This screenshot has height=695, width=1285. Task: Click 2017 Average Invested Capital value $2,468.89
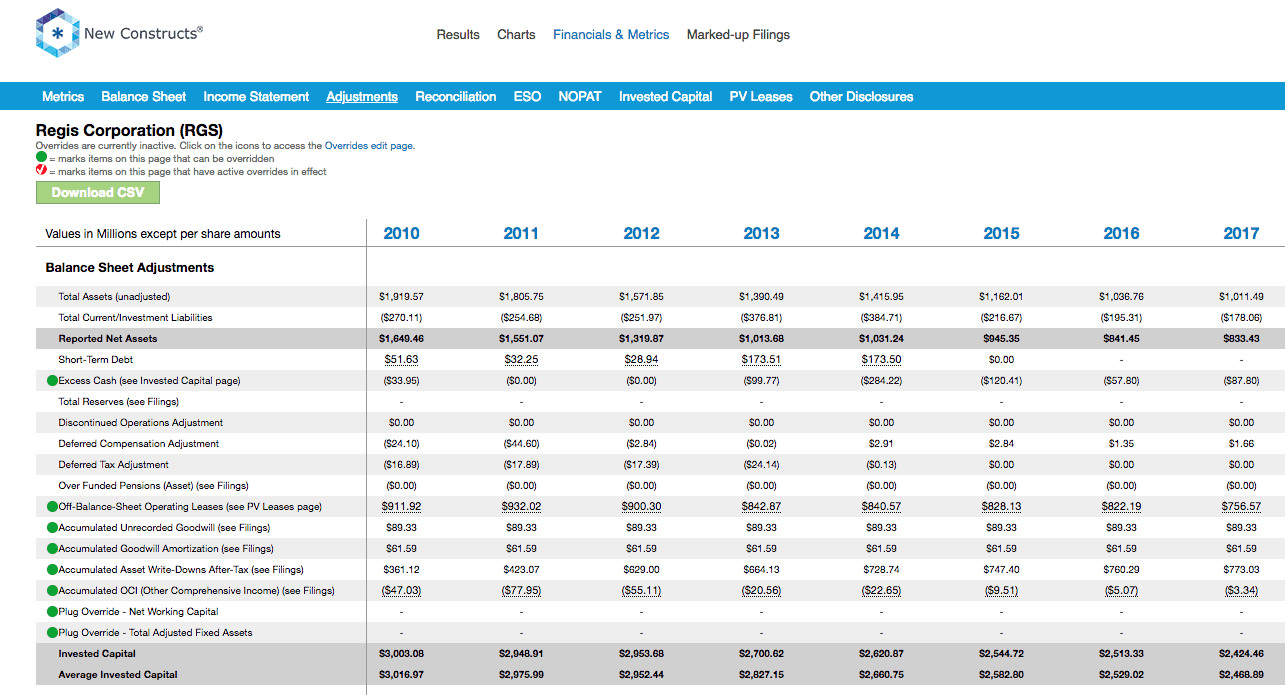point(1241,675)
